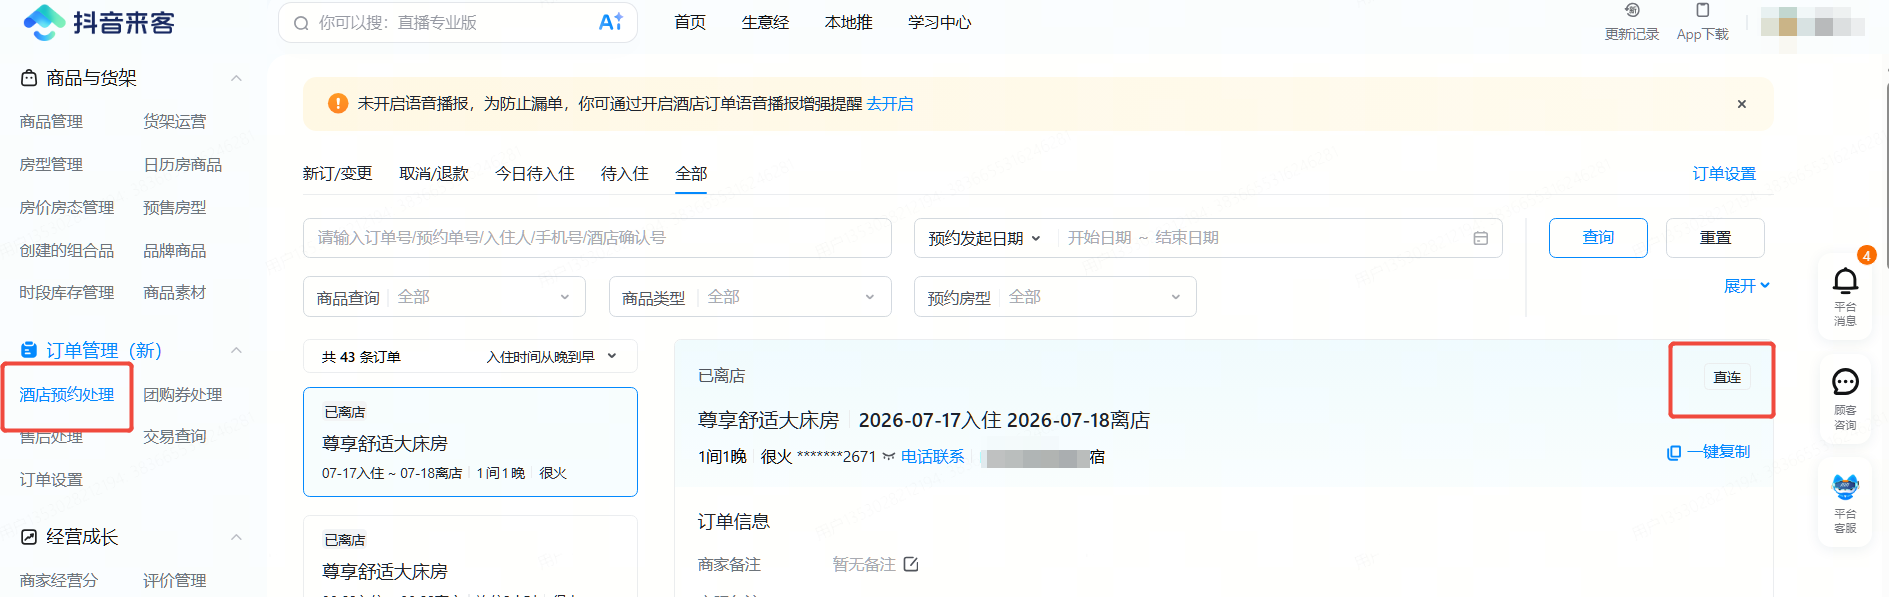Edit merchant note pencil icon
This screenshot has width=1889, height=597.
click(911, 564)
